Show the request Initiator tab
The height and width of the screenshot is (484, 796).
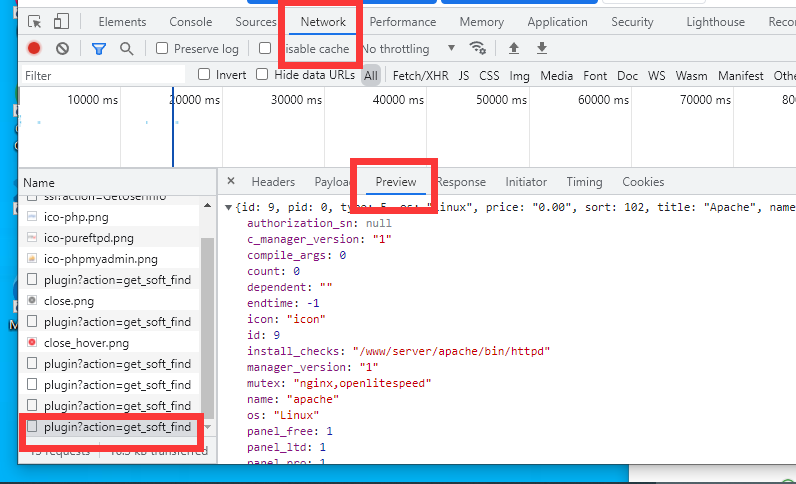[526, 182]
